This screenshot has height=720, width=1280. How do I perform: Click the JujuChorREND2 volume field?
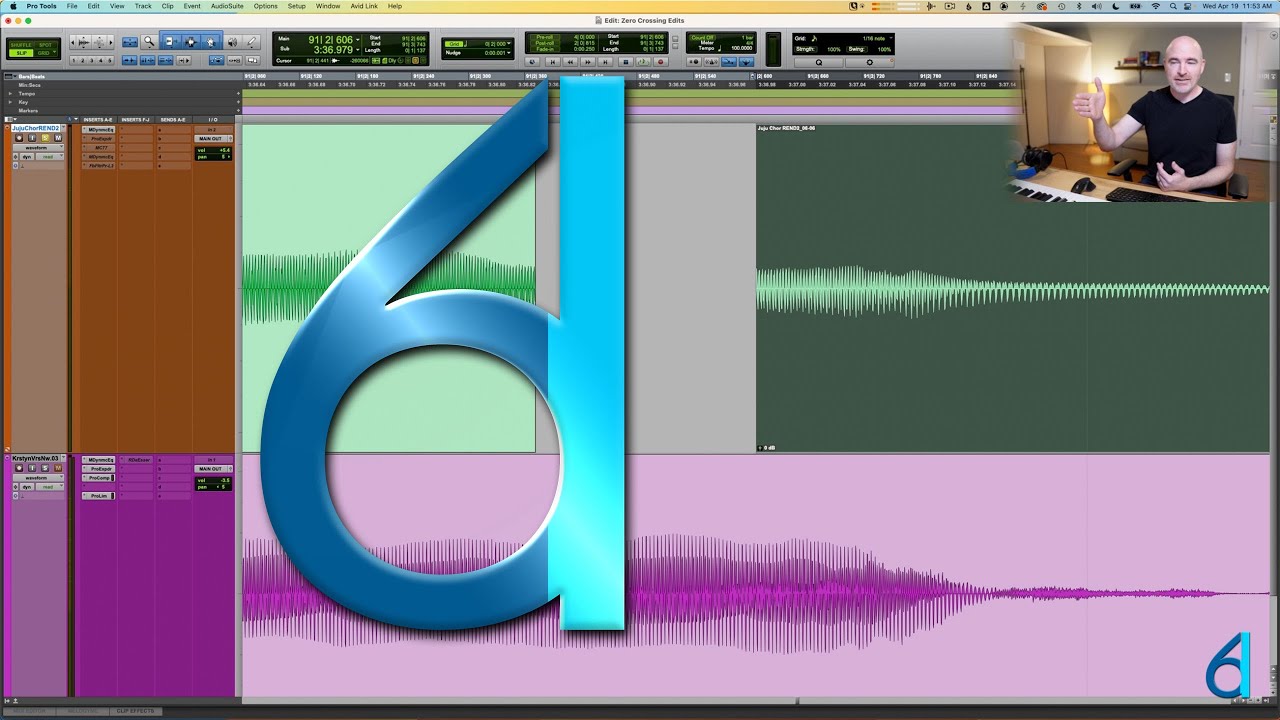point(213,150)
